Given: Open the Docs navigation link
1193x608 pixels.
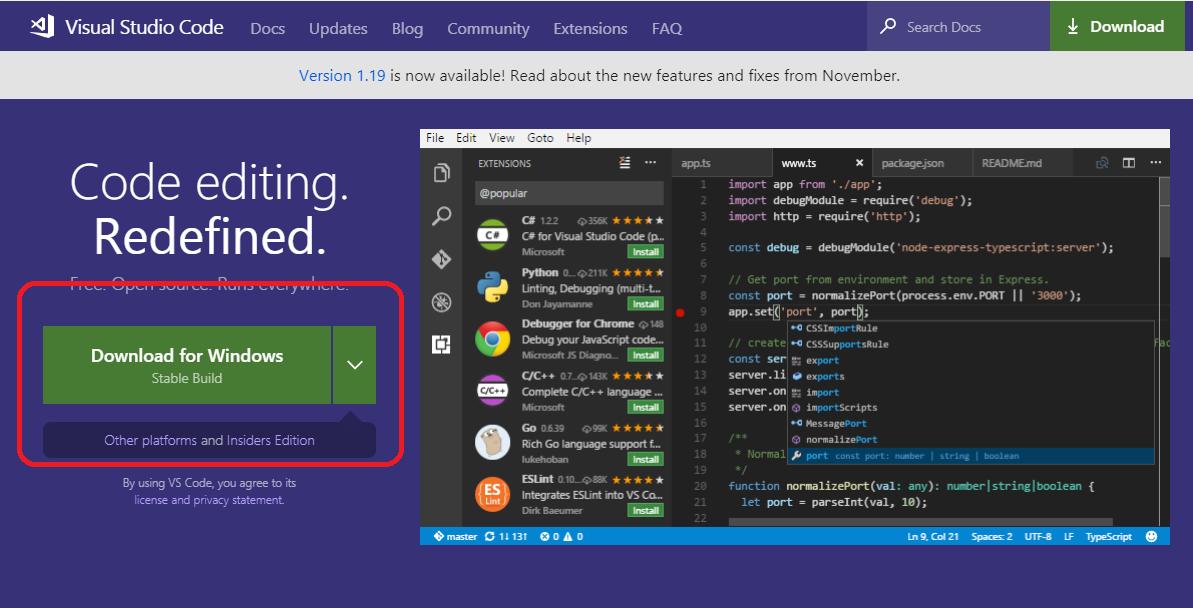Looking at the screenshot, I should pyautogui.click(x=268, y=29).
